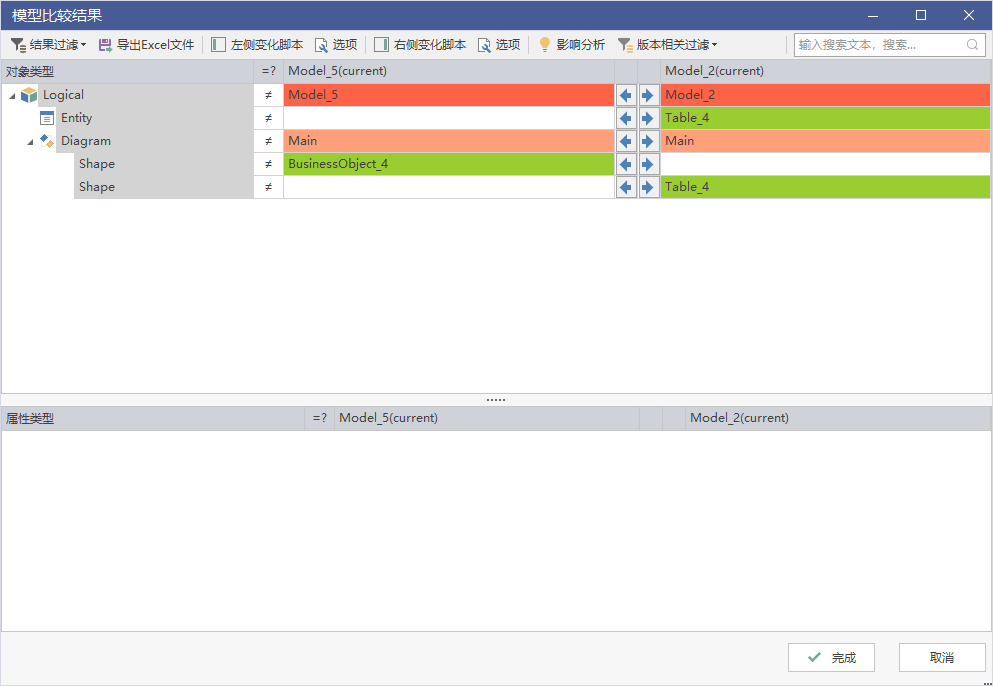993x686 pixels.
Task: Close the 模型比较结果 window
Action: tap(968, 15)
